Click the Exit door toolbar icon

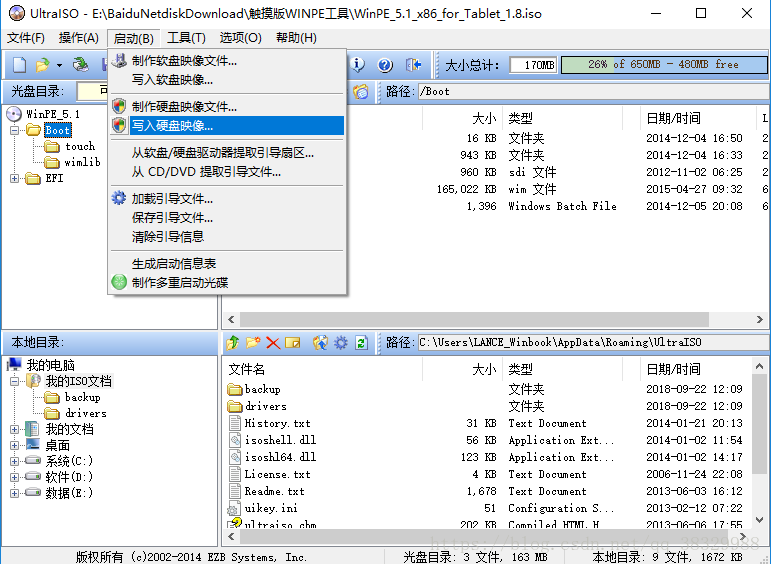[x=413, y=65]
